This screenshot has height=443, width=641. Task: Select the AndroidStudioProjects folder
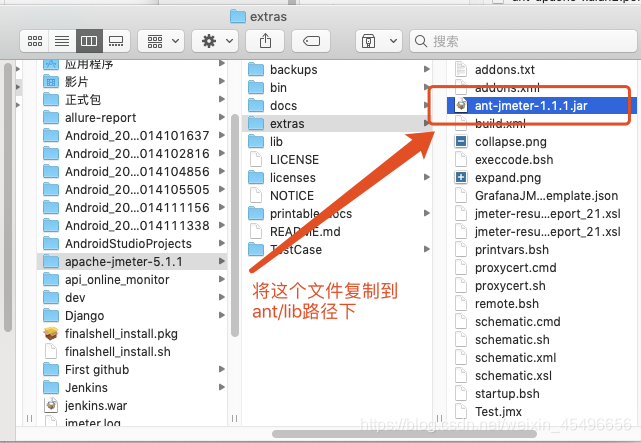132,244
